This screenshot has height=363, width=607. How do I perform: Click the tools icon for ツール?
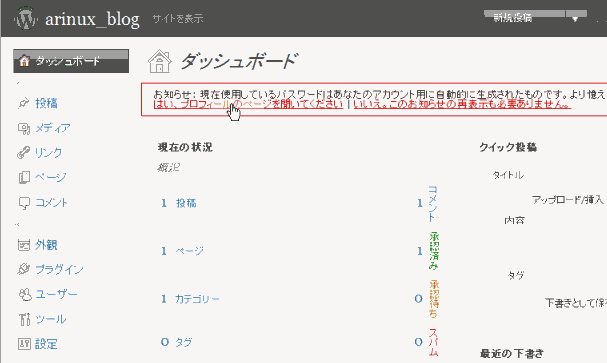24,319
